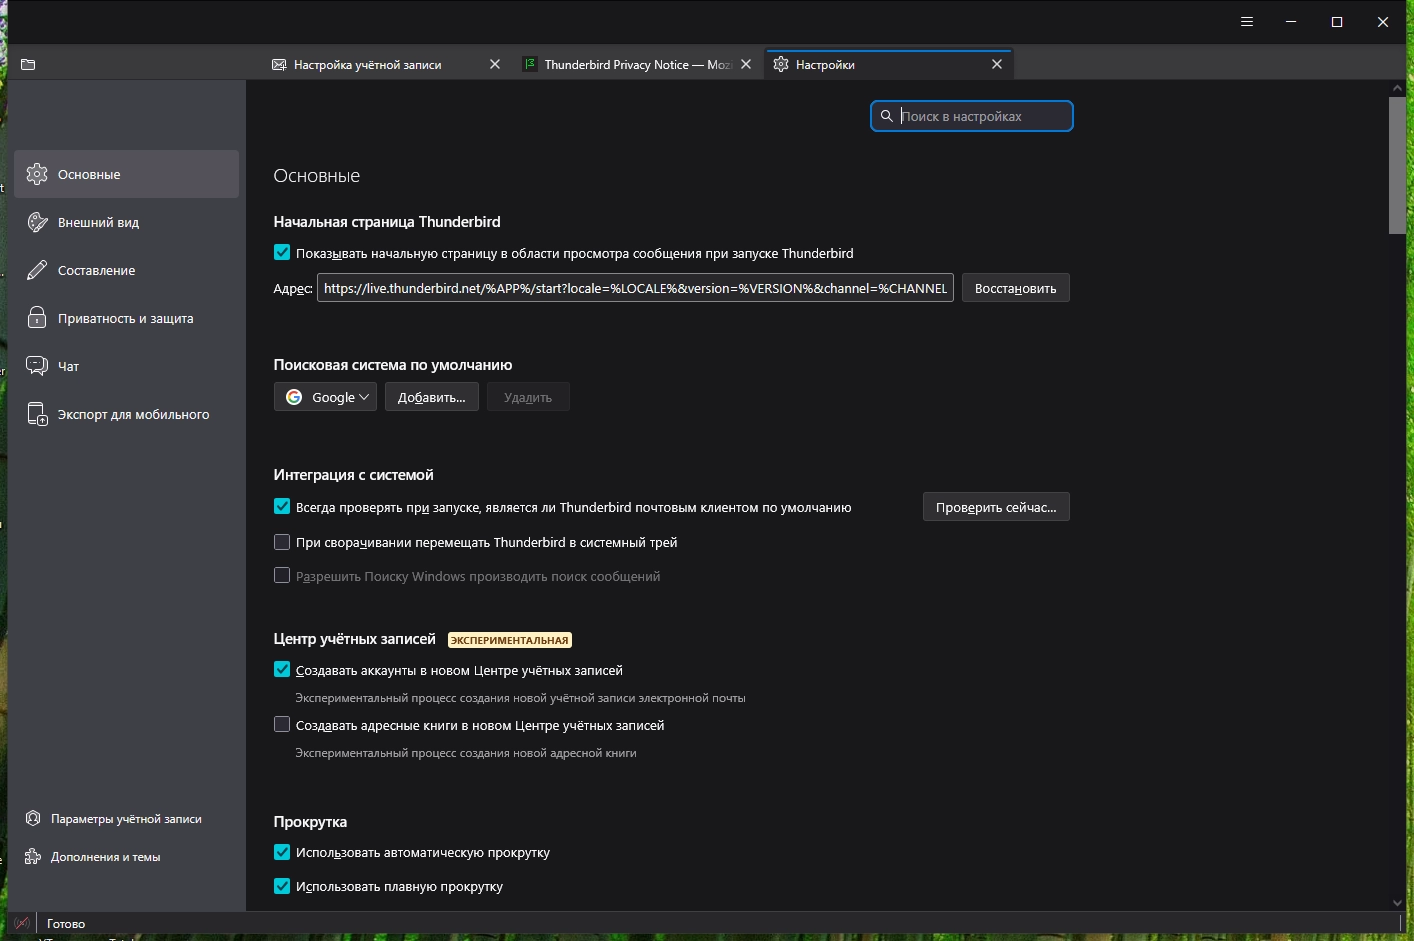Open Приватность и защита settings category
This screenshot has width=1414, height=941.
[x=127, y=318]
